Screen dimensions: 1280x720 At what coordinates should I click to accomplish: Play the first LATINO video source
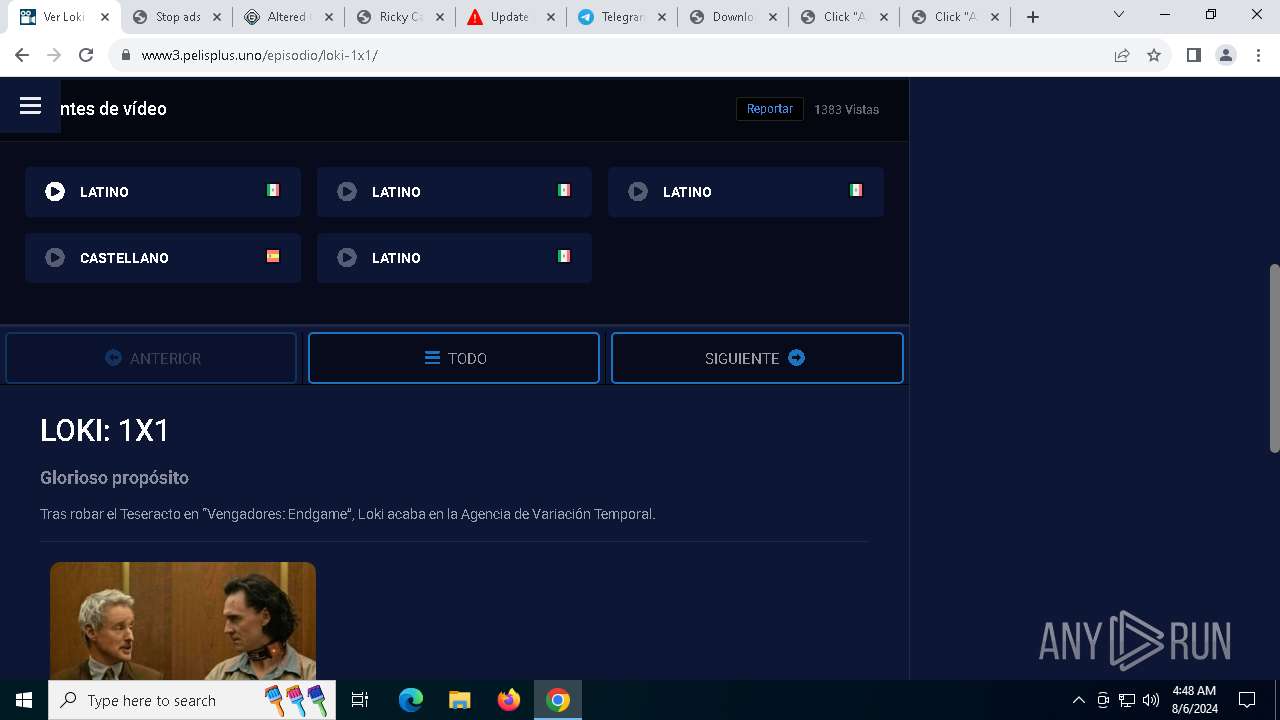pos(163,192)
